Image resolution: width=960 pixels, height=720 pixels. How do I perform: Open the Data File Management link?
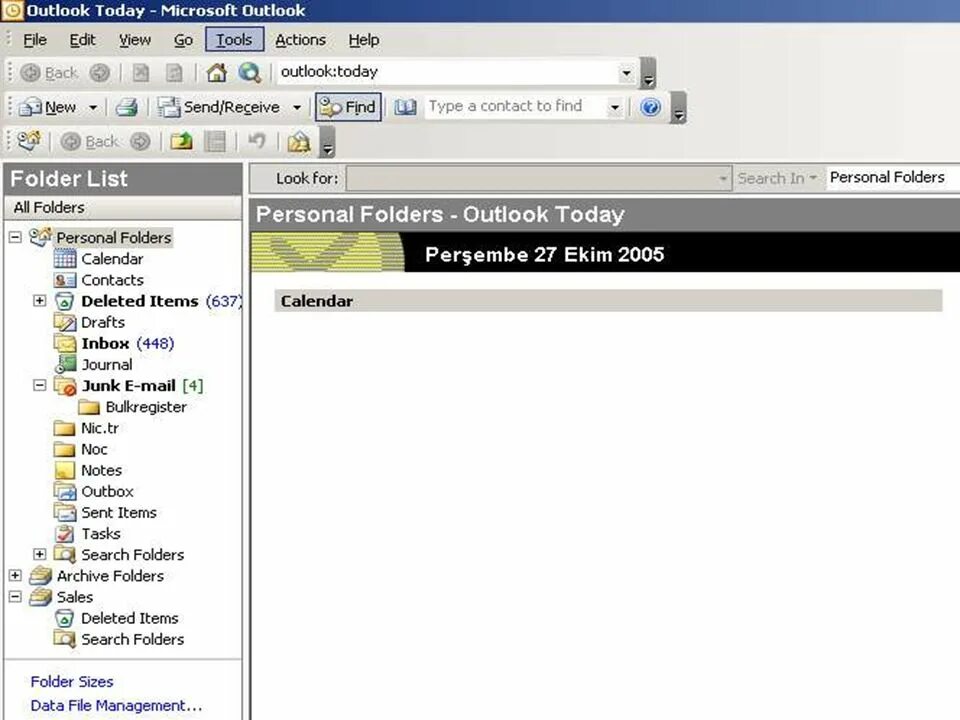(116, 706)
